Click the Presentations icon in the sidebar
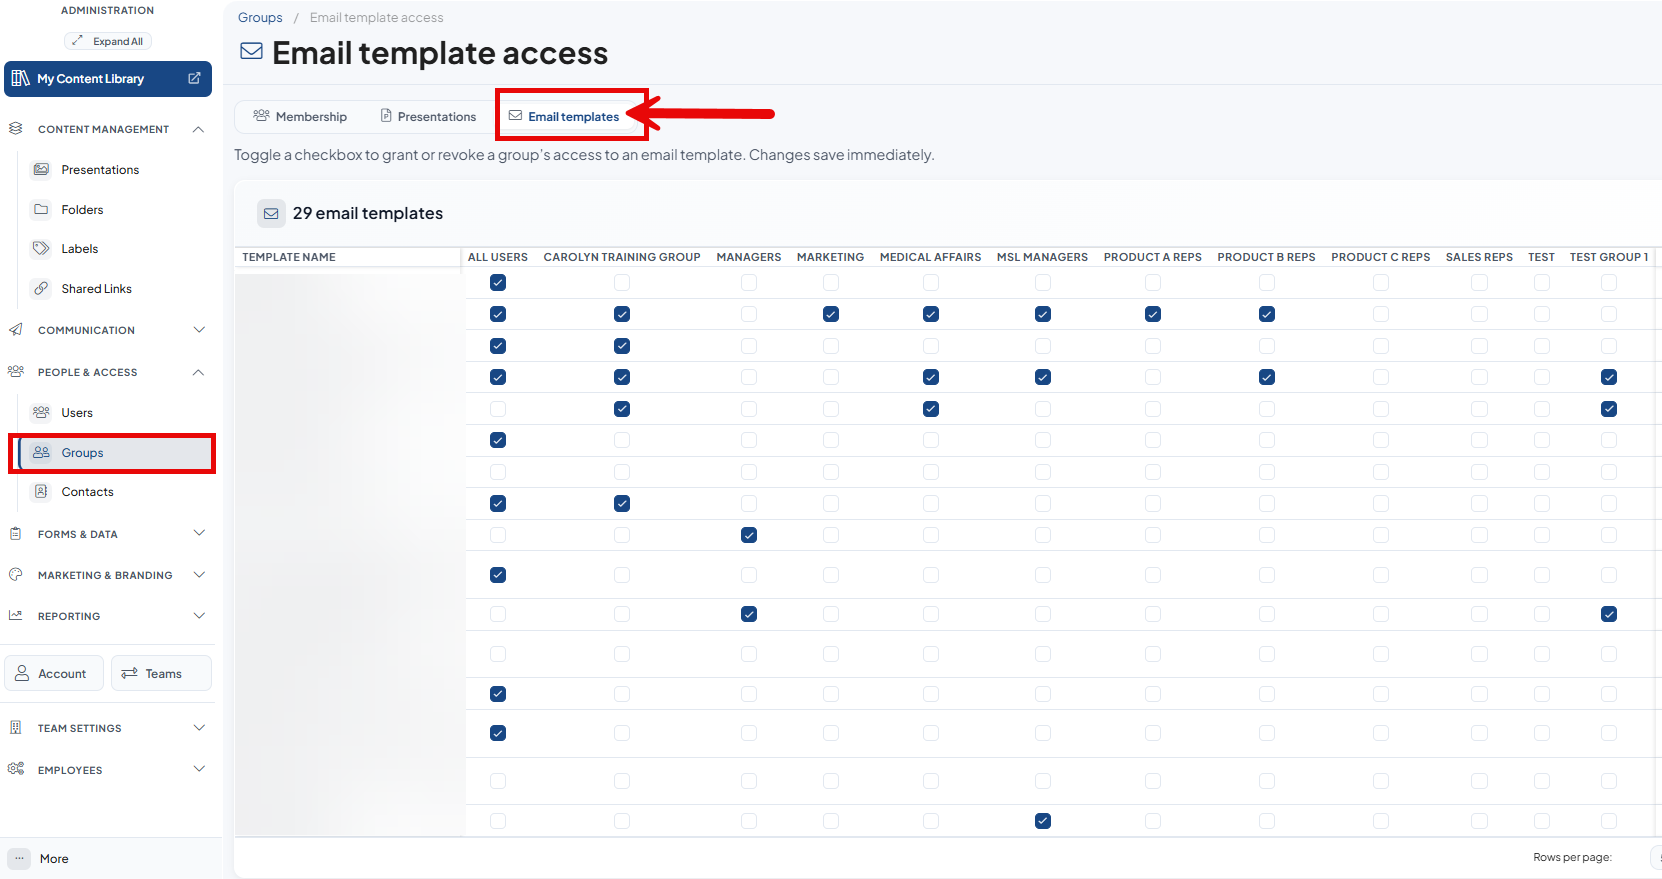 click(41, 169)
